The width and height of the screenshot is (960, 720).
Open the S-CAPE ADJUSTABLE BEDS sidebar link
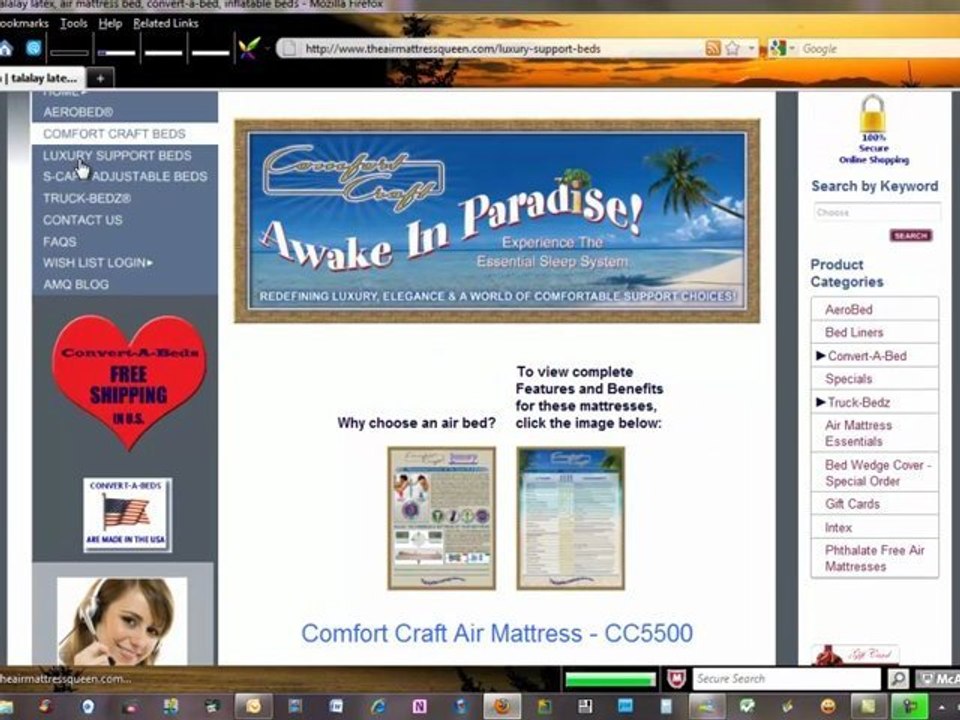pos(125,177)
